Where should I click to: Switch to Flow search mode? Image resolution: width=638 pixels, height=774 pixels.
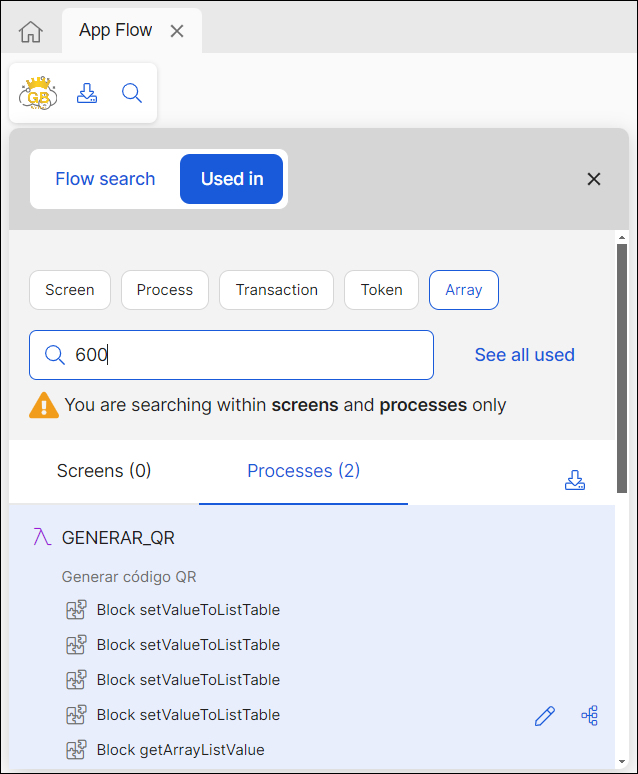[105, 179]
